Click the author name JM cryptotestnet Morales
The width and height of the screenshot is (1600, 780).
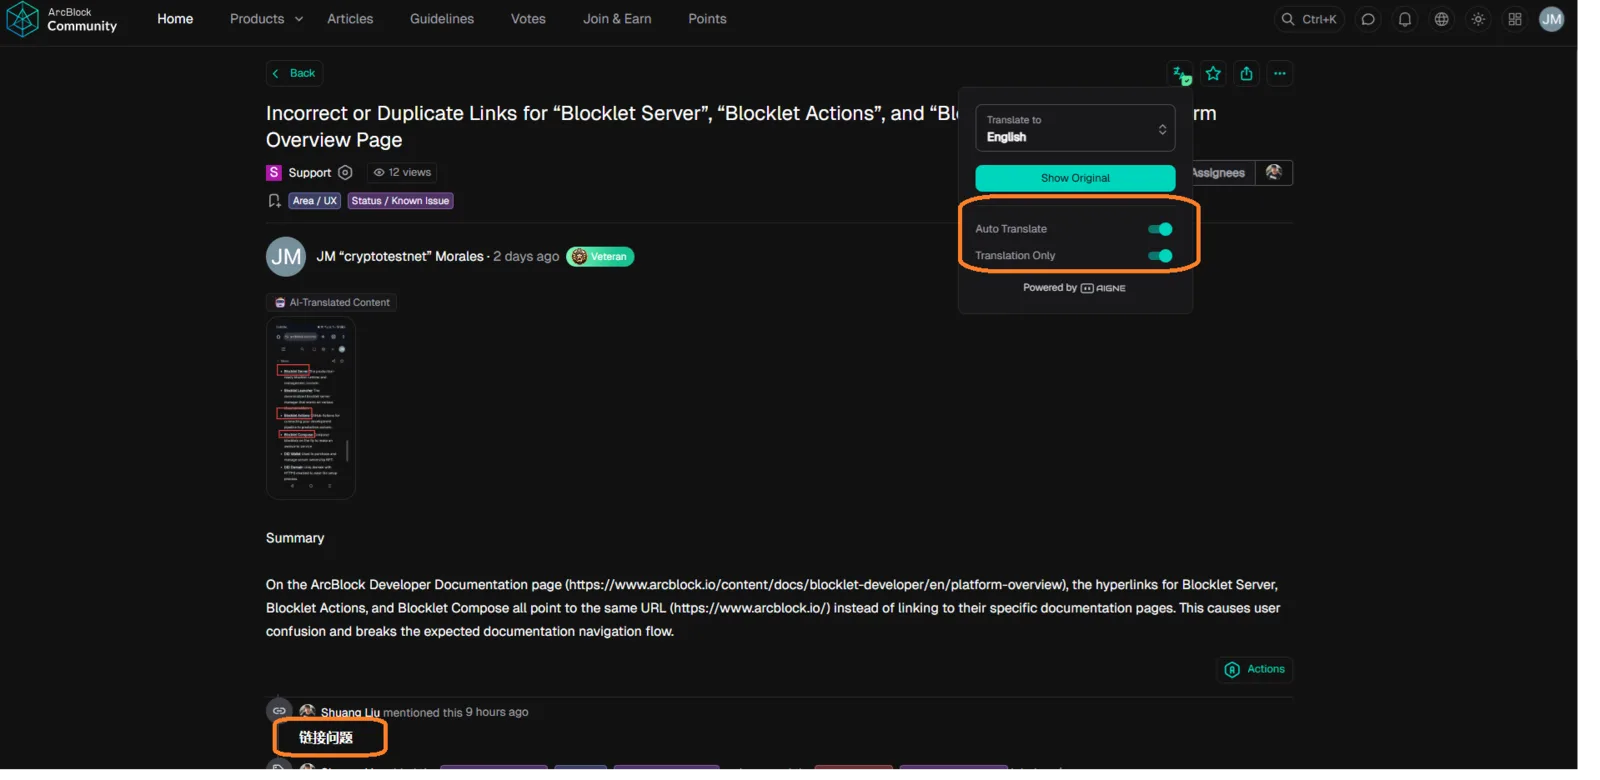tap(400, 257)
